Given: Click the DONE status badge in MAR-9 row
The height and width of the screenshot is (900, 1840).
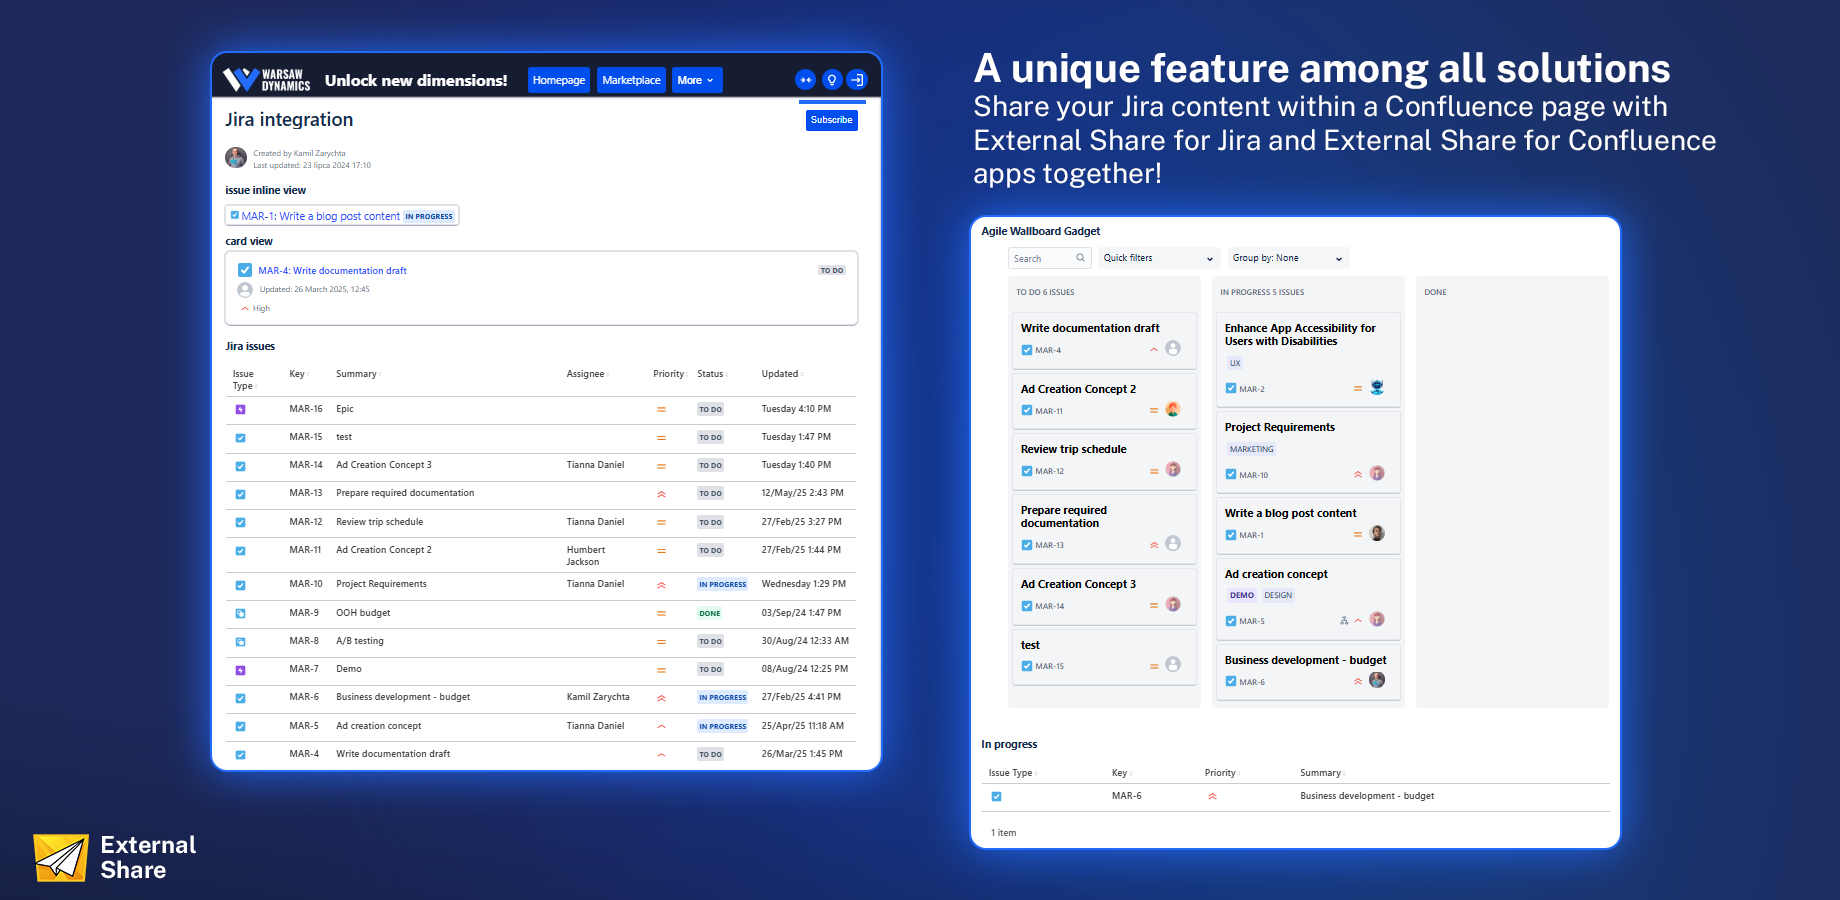Looking at the screenshot, I should 710,614.
